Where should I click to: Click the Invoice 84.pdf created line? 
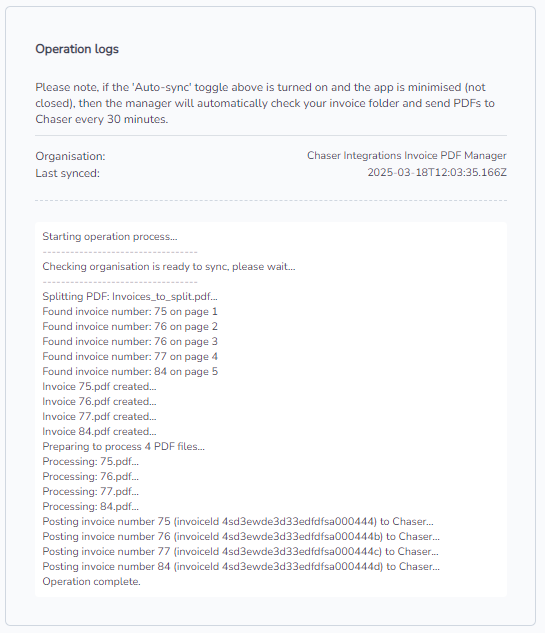tap(99, 432)
